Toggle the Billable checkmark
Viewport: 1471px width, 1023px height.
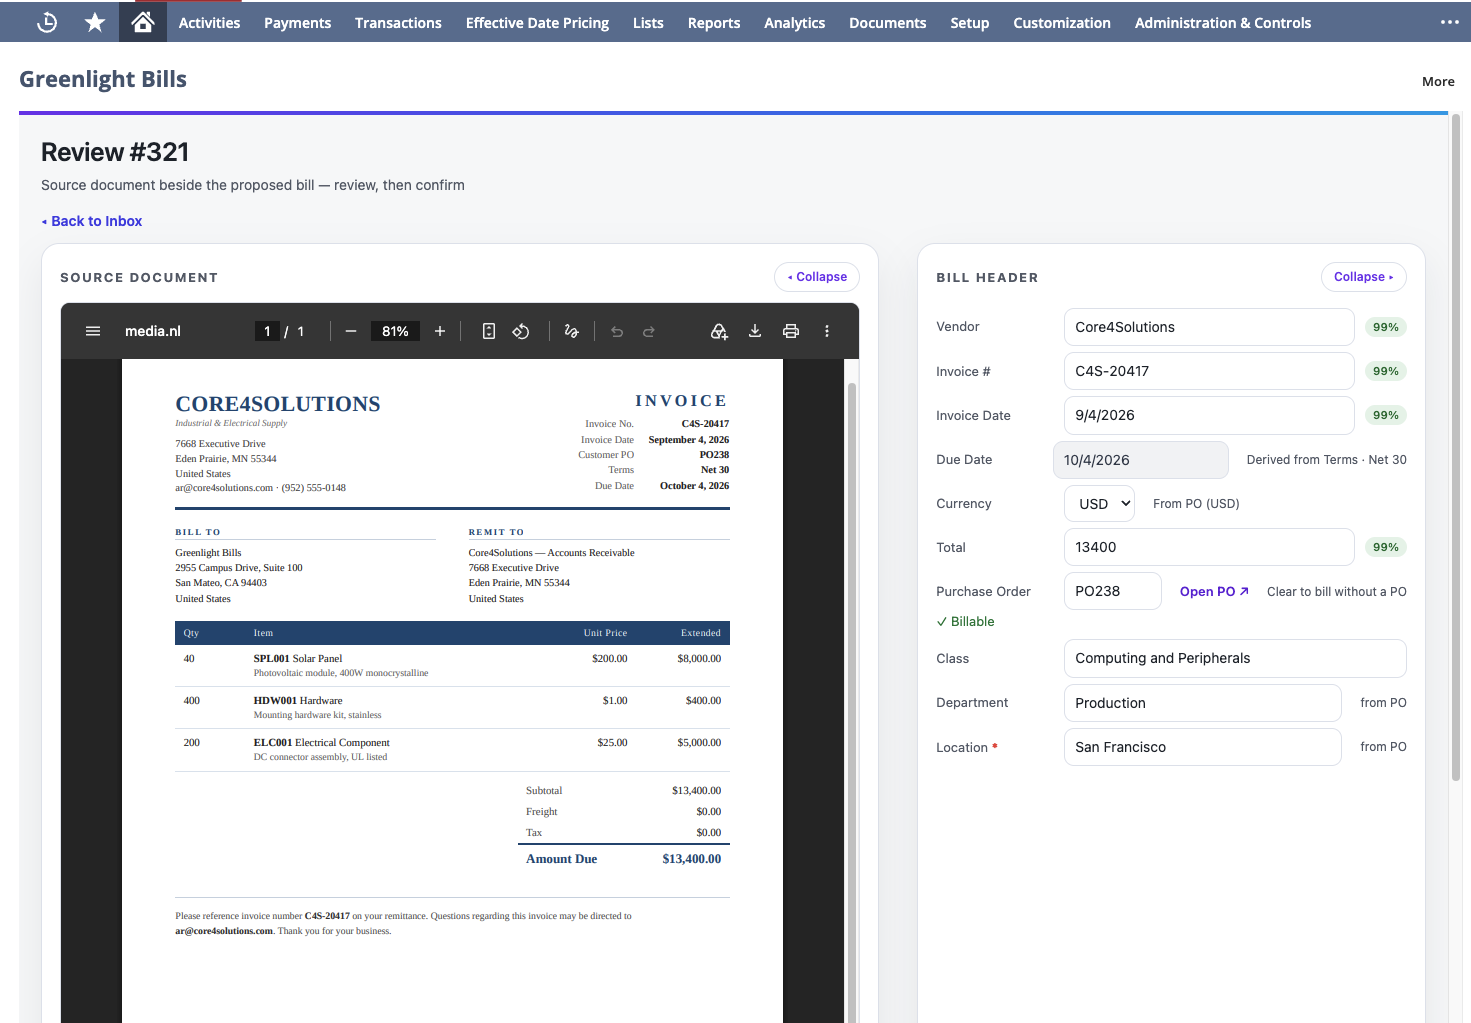click(x=965, y=621)
